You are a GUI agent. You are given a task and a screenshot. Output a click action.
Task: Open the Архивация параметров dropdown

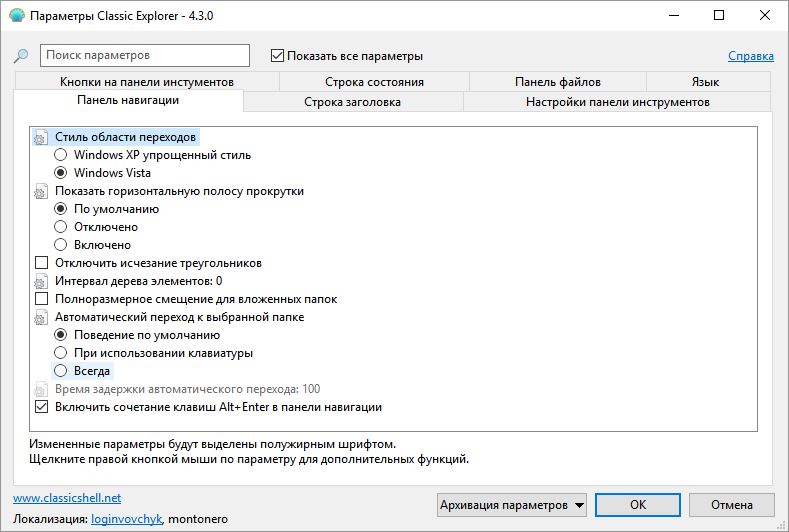pyautogui.click(x=511, y=505)
